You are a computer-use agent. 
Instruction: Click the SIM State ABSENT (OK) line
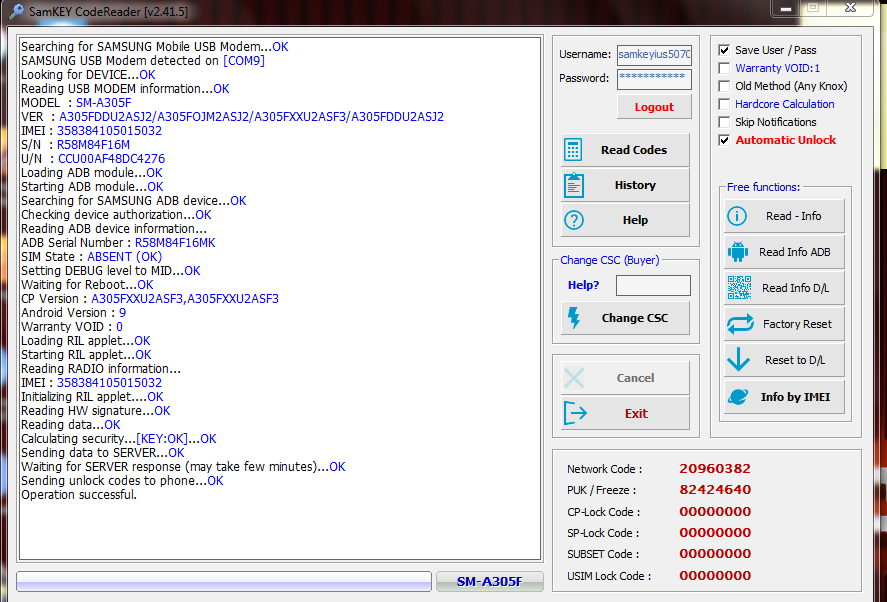click(x=92, y=256)
